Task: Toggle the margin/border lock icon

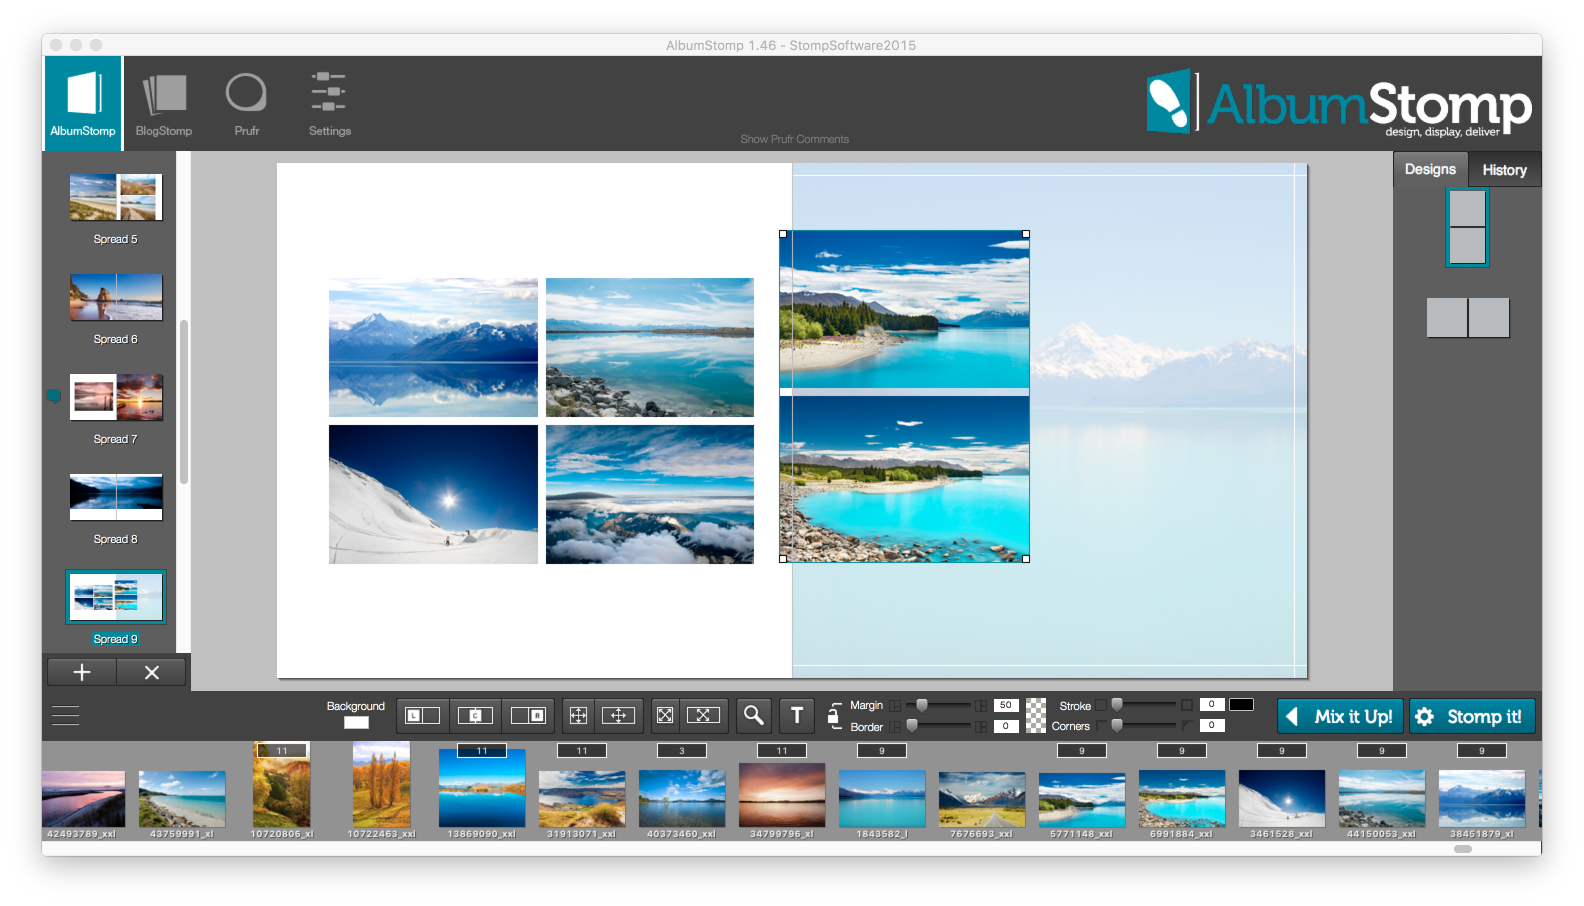Action: click(x=833, y=714)
